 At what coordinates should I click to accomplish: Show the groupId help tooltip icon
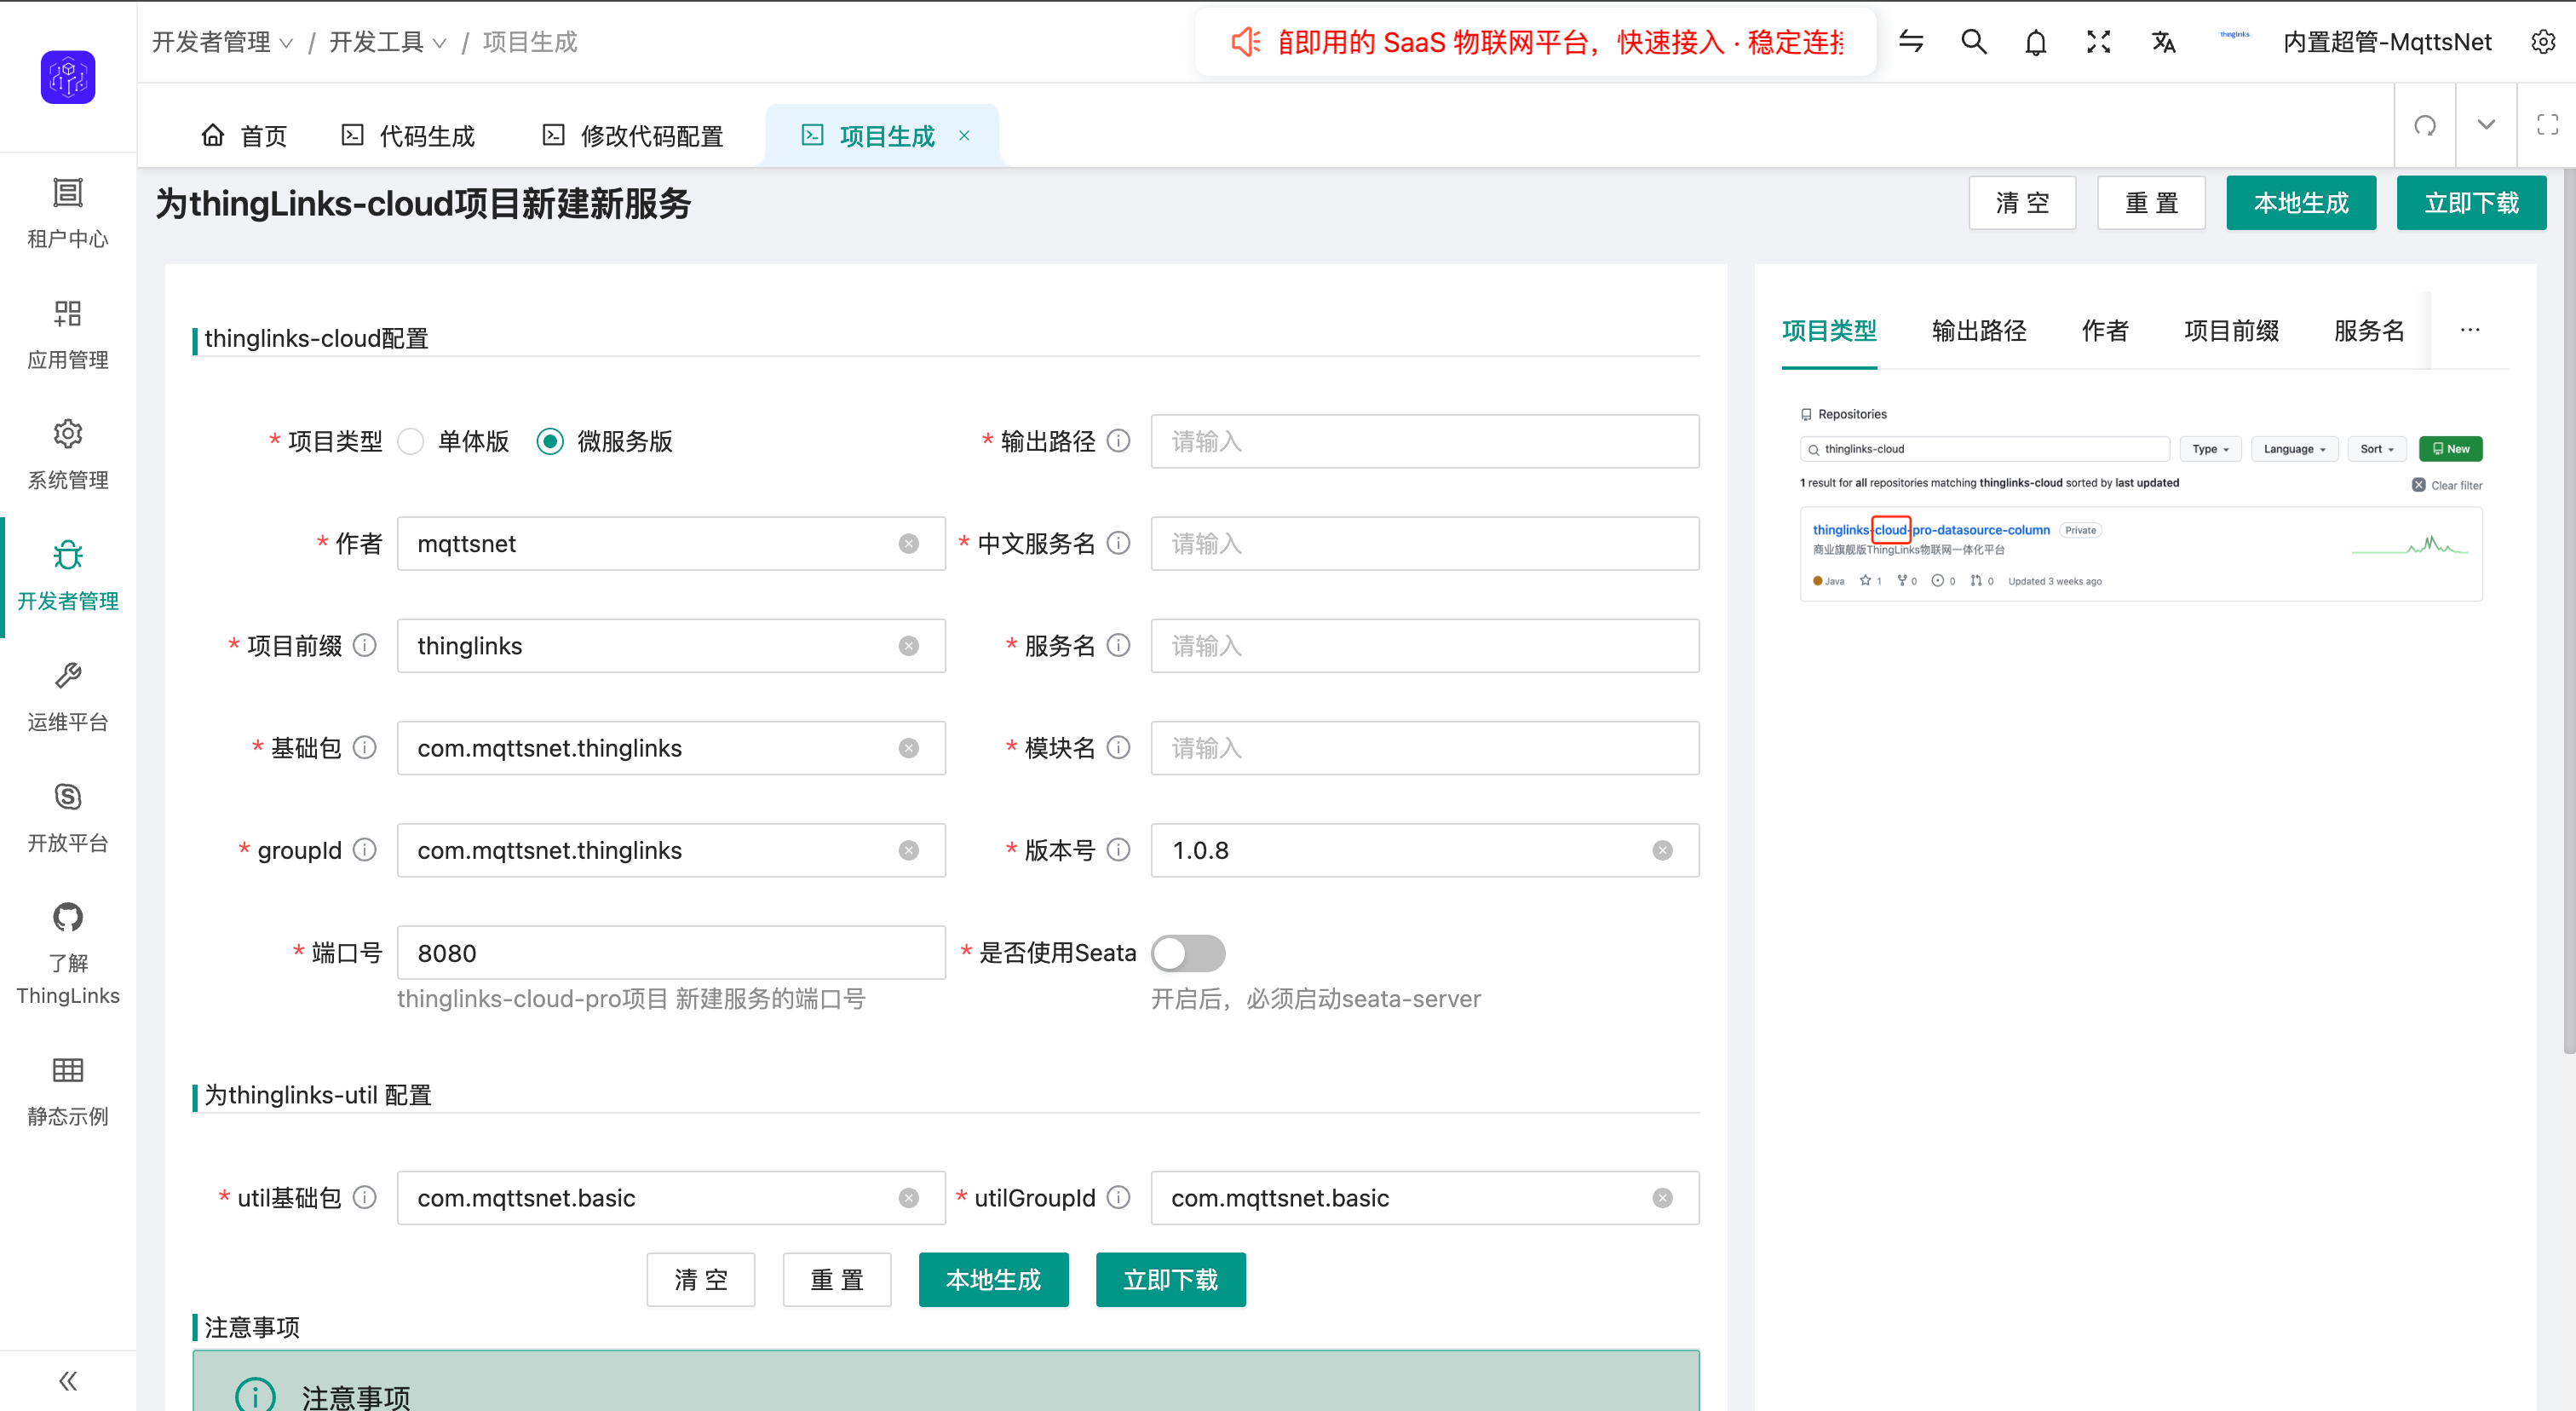coord(365,850)
